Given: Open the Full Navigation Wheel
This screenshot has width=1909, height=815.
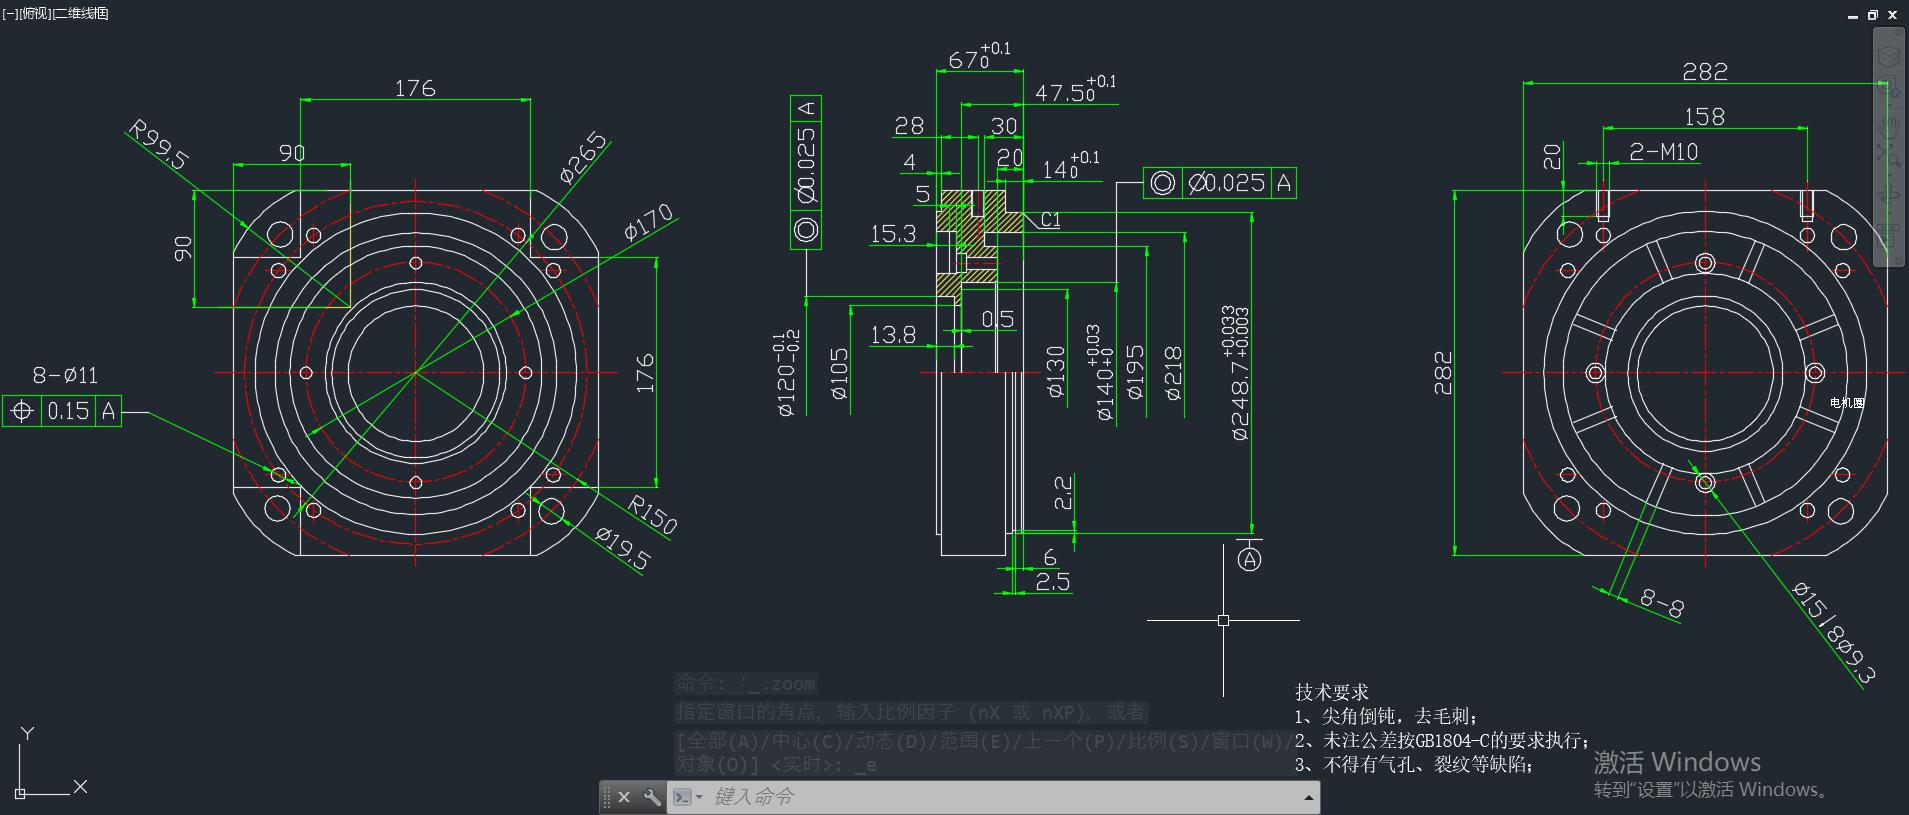Looking at the screenshot, I should 1889,91.
